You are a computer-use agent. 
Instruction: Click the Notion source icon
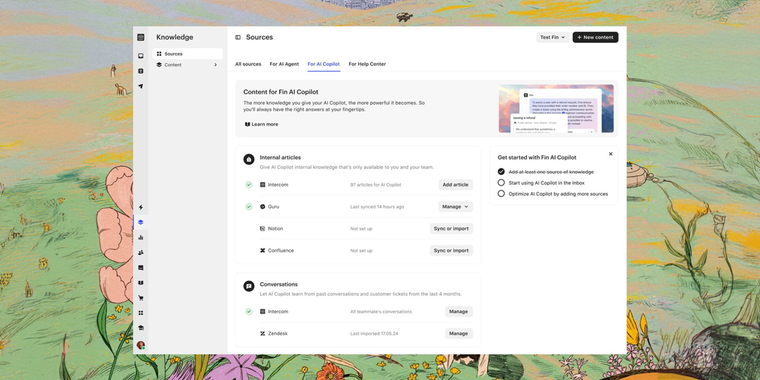[x=263, y=228]
